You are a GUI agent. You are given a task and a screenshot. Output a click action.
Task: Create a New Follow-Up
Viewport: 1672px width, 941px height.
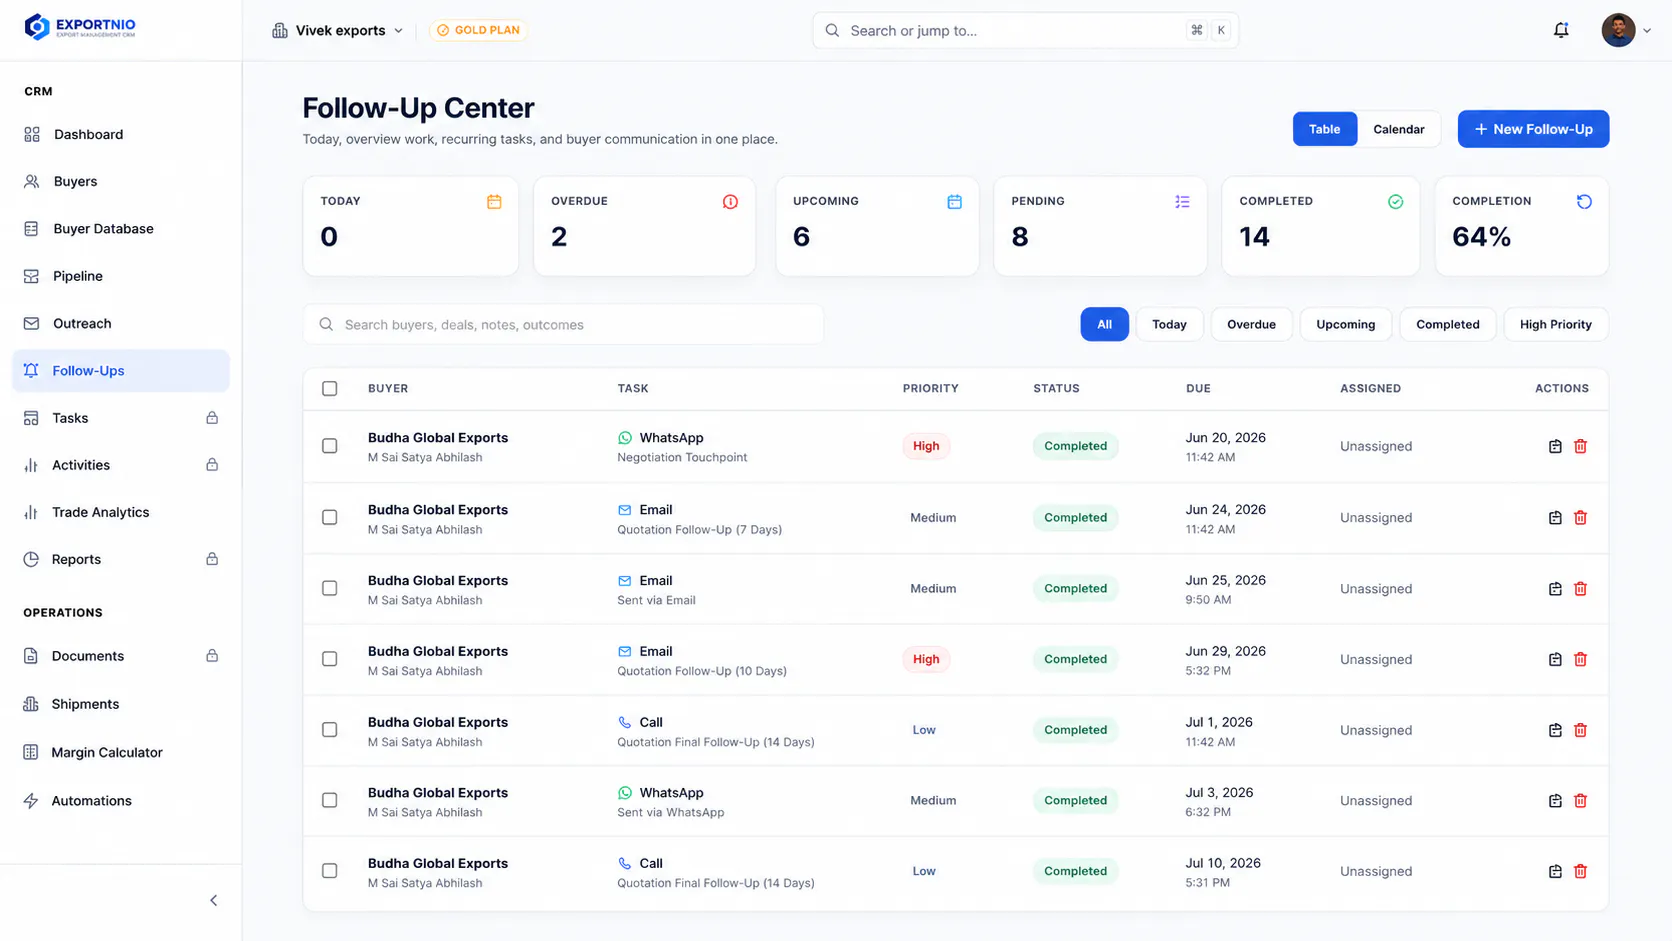(1533, 129)
